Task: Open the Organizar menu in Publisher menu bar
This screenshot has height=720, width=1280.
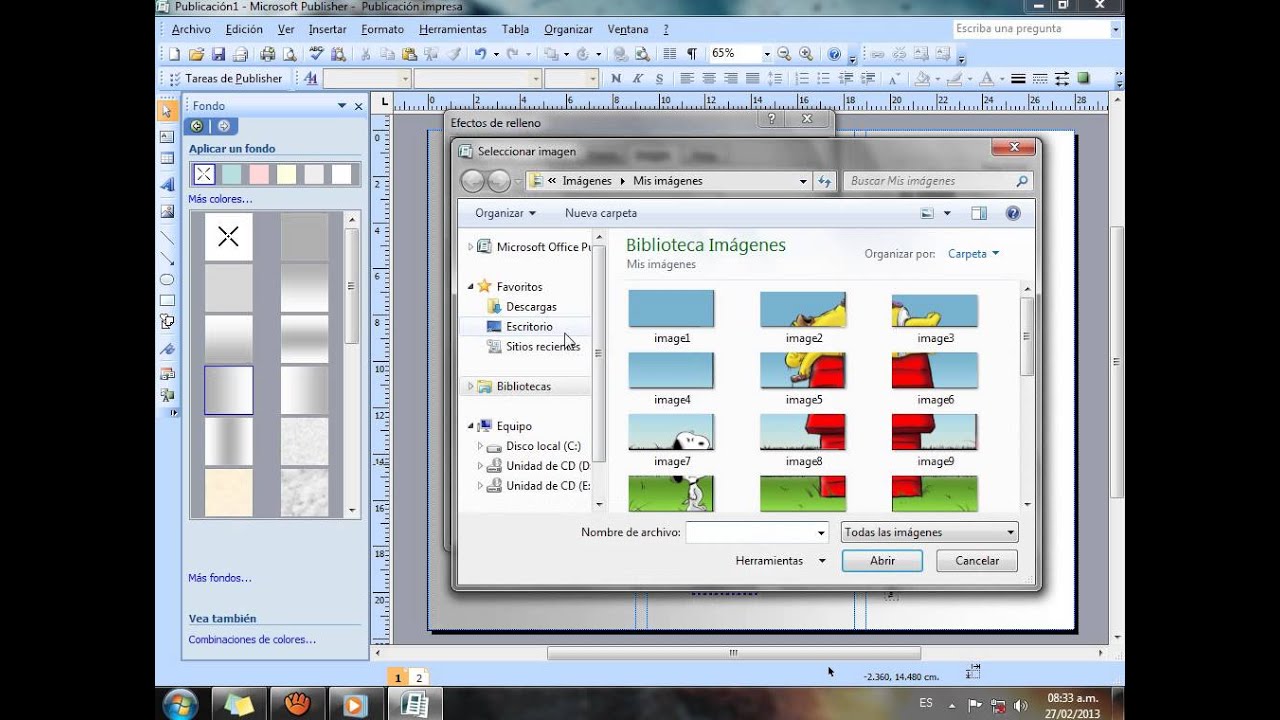Action: pos(569,30)
